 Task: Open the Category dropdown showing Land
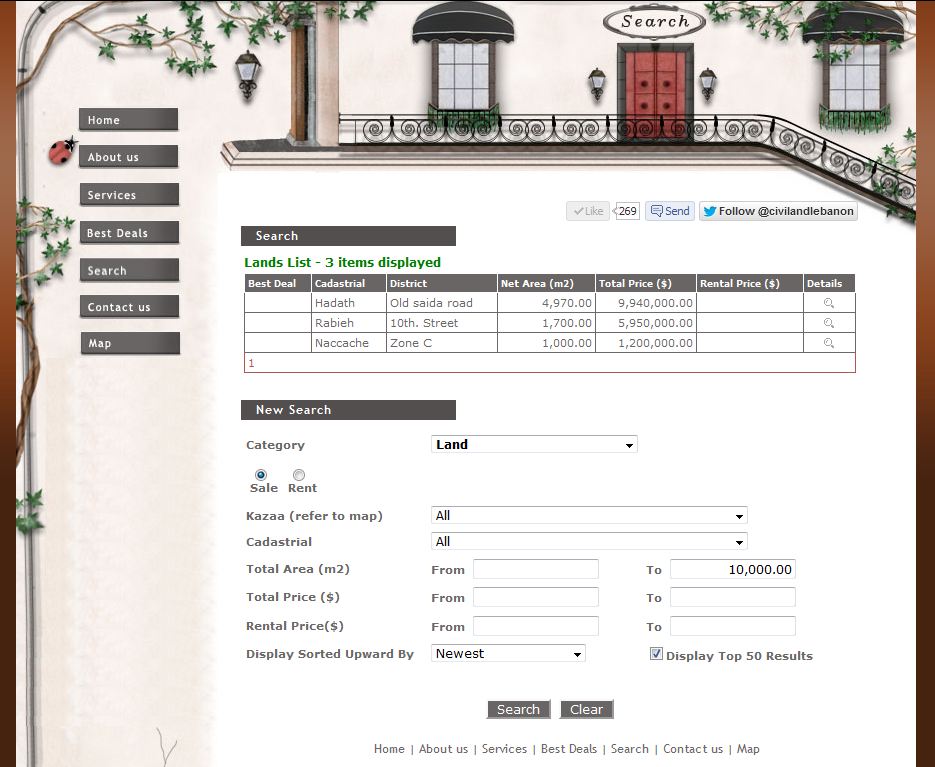pos(534,445)
